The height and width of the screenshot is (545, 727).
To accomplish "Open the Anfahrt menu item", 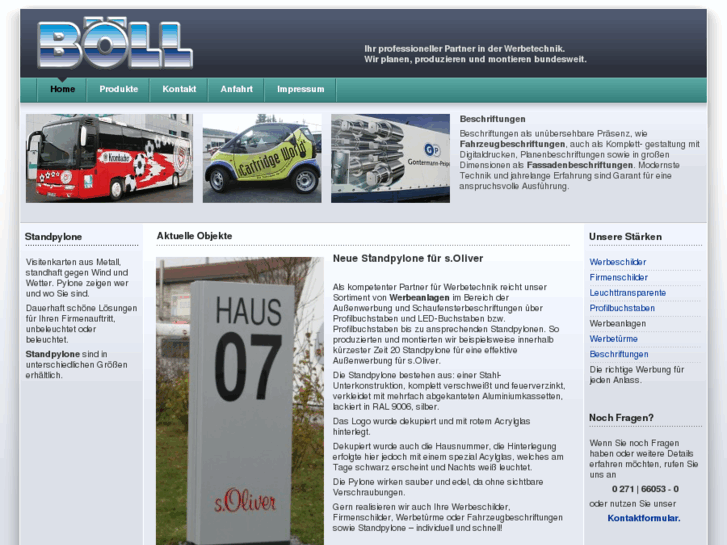I will 236,89.
